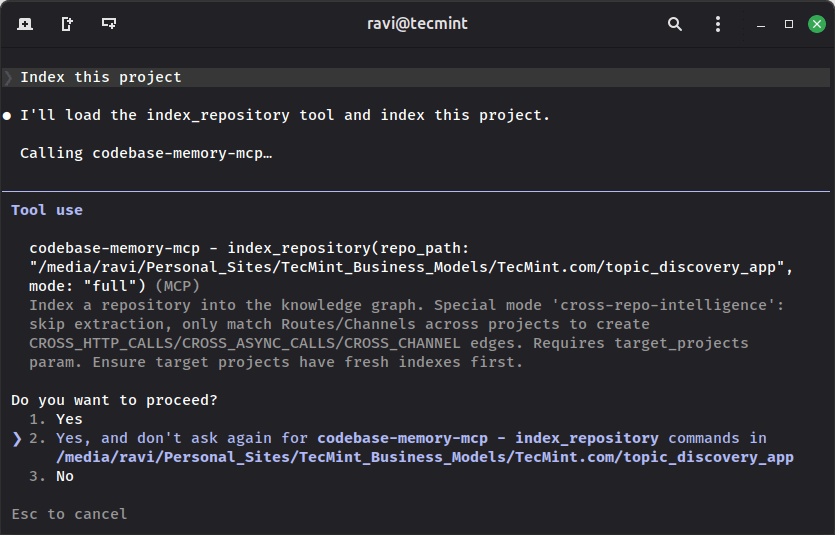The height and width of the screenshot is (535, 835).
Task: Select option 1. Yes
Action: click(x=56, y=419)
